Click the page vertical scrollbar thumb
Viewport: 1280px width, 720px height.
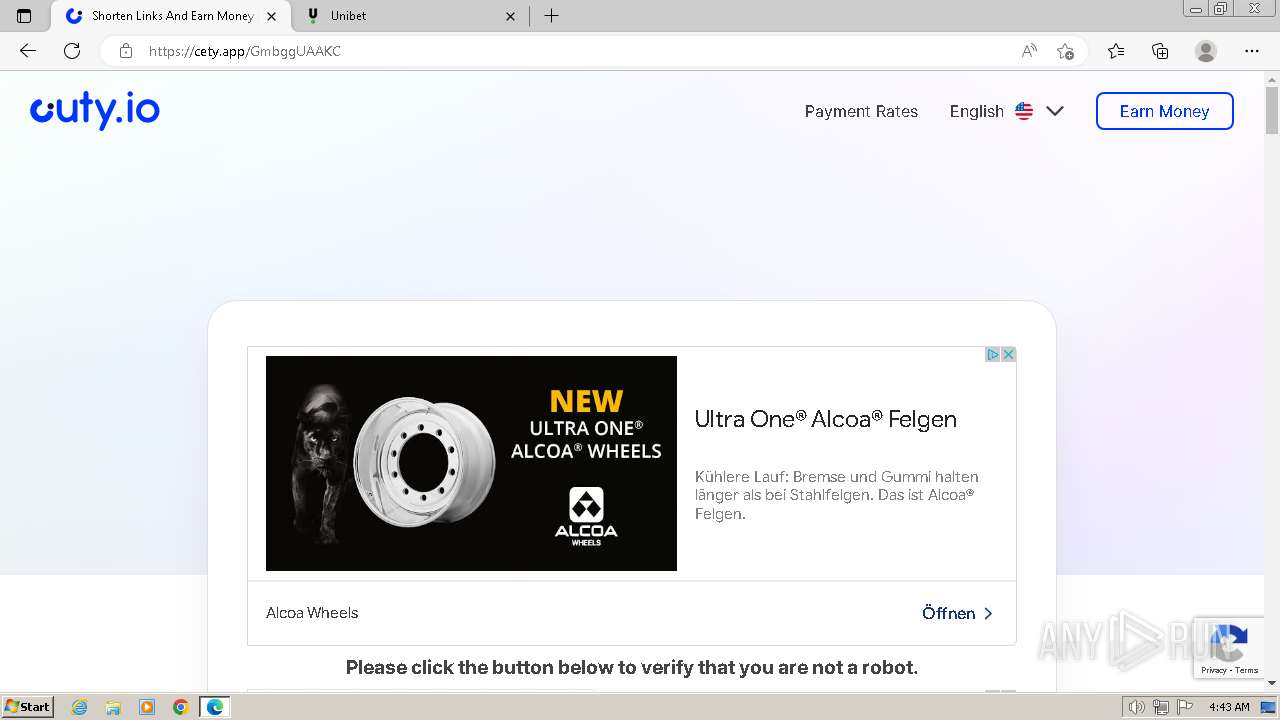tap(1272, 110)
